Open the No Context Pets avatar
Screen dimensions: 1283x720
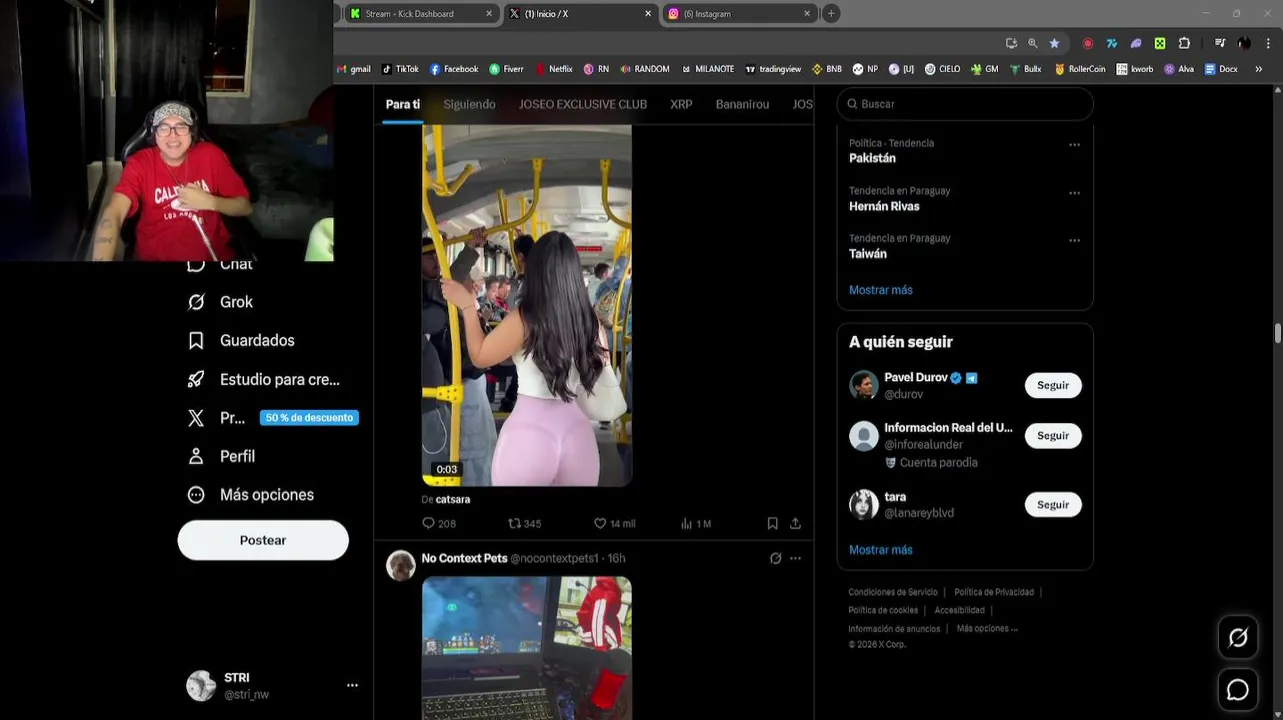401,565
